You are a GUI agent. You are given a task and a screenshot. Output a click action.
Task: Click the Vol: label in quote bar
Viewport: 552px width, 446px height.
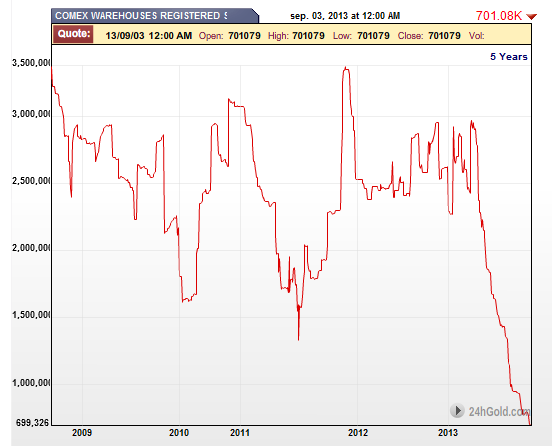477,36
